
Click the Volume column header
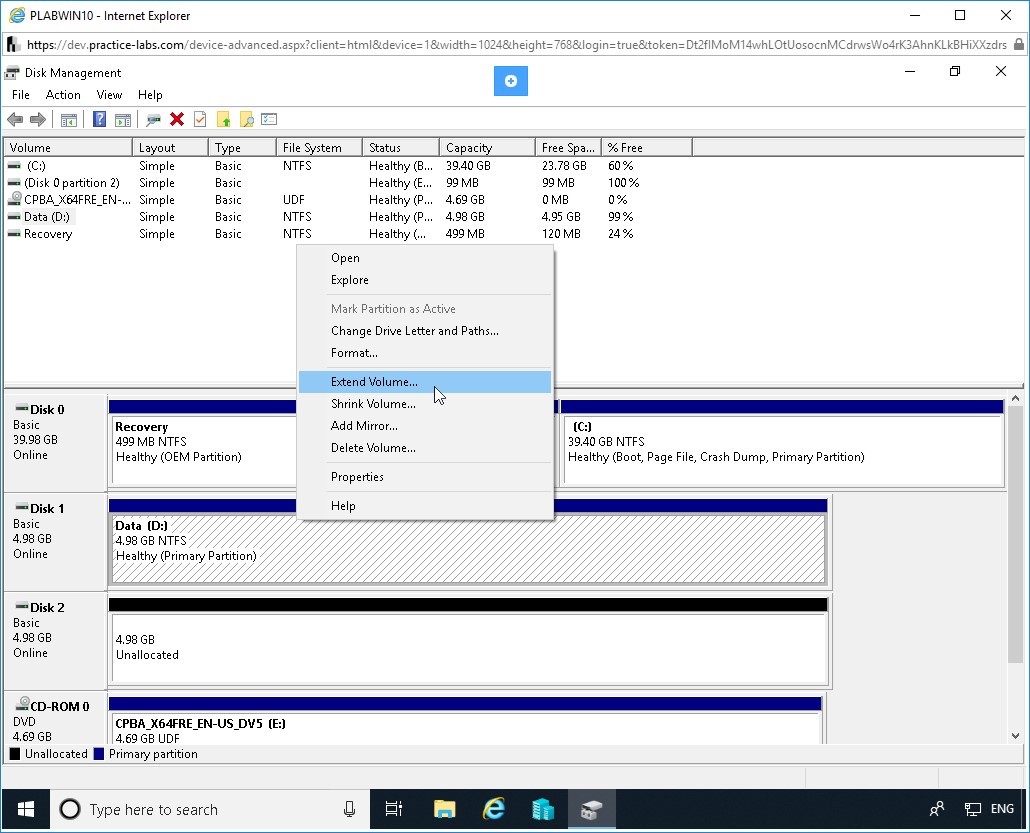click(68, 148)
